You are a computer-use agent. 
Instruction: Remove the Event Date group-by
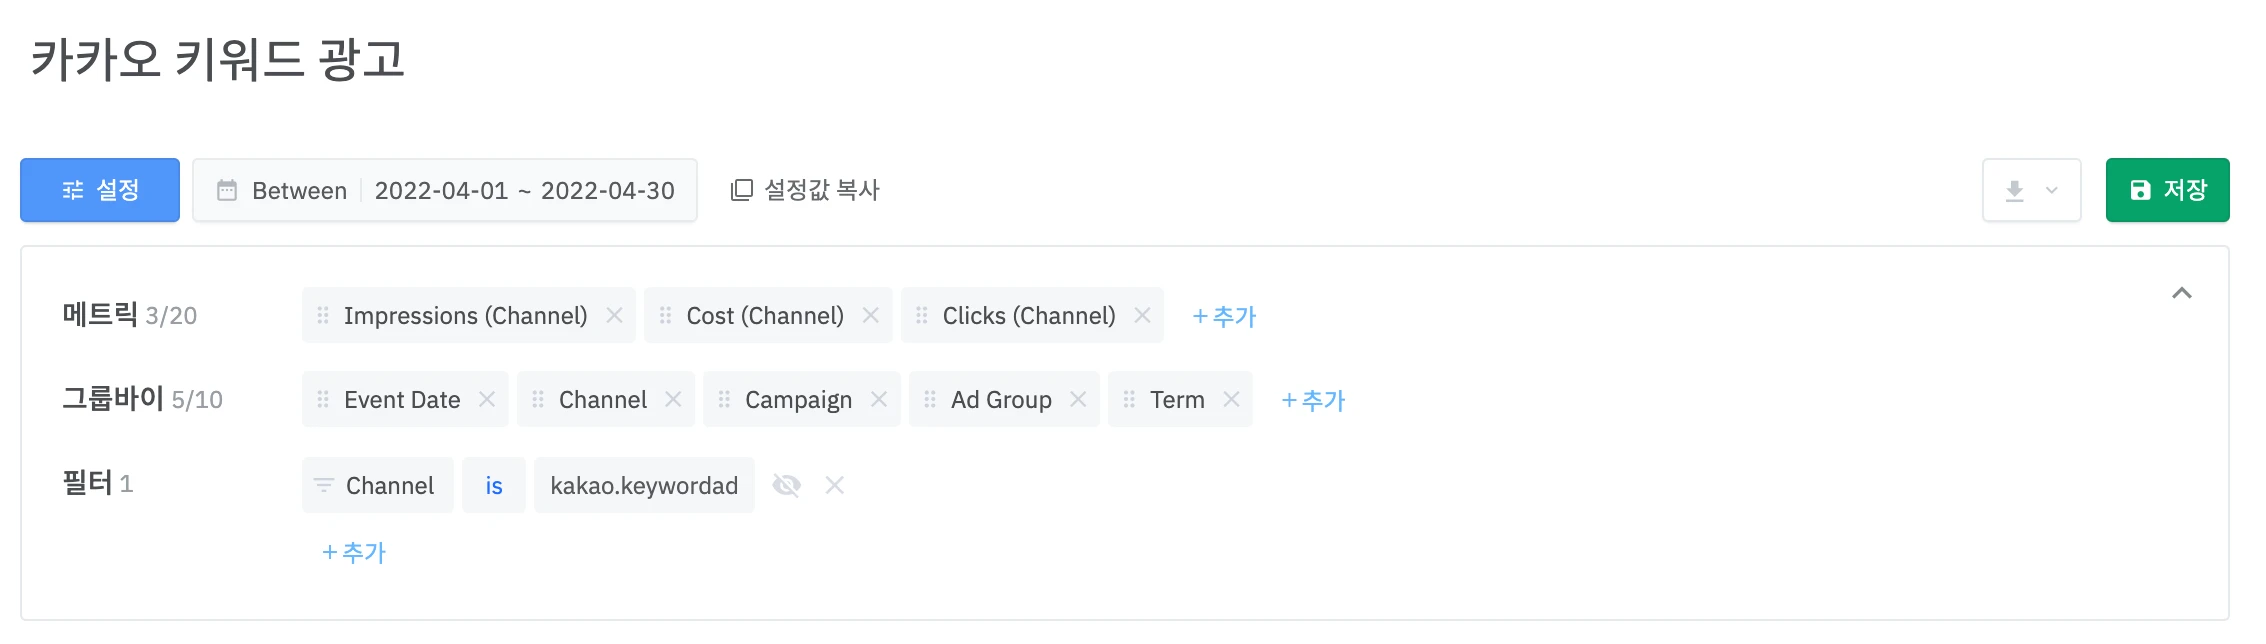pos(487,400)
